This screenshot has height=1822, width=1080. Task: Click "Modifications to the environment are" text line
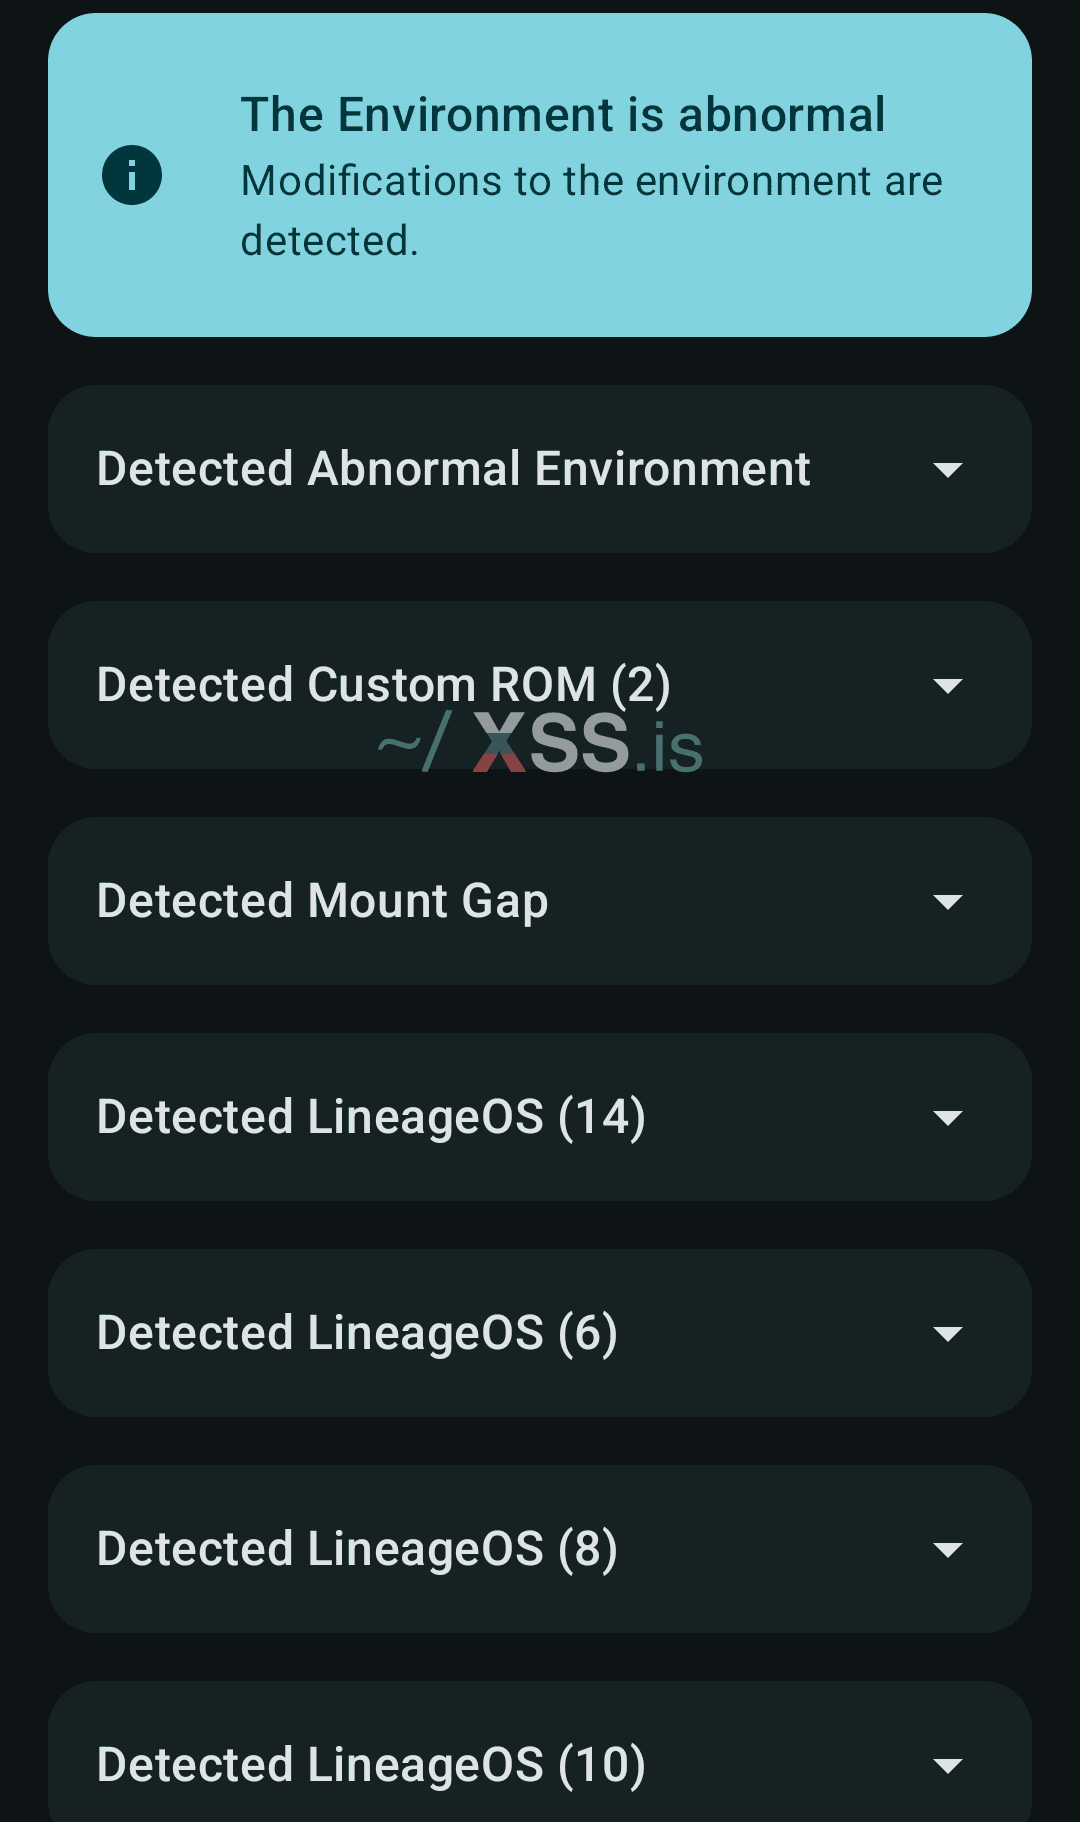coord(591,181)
